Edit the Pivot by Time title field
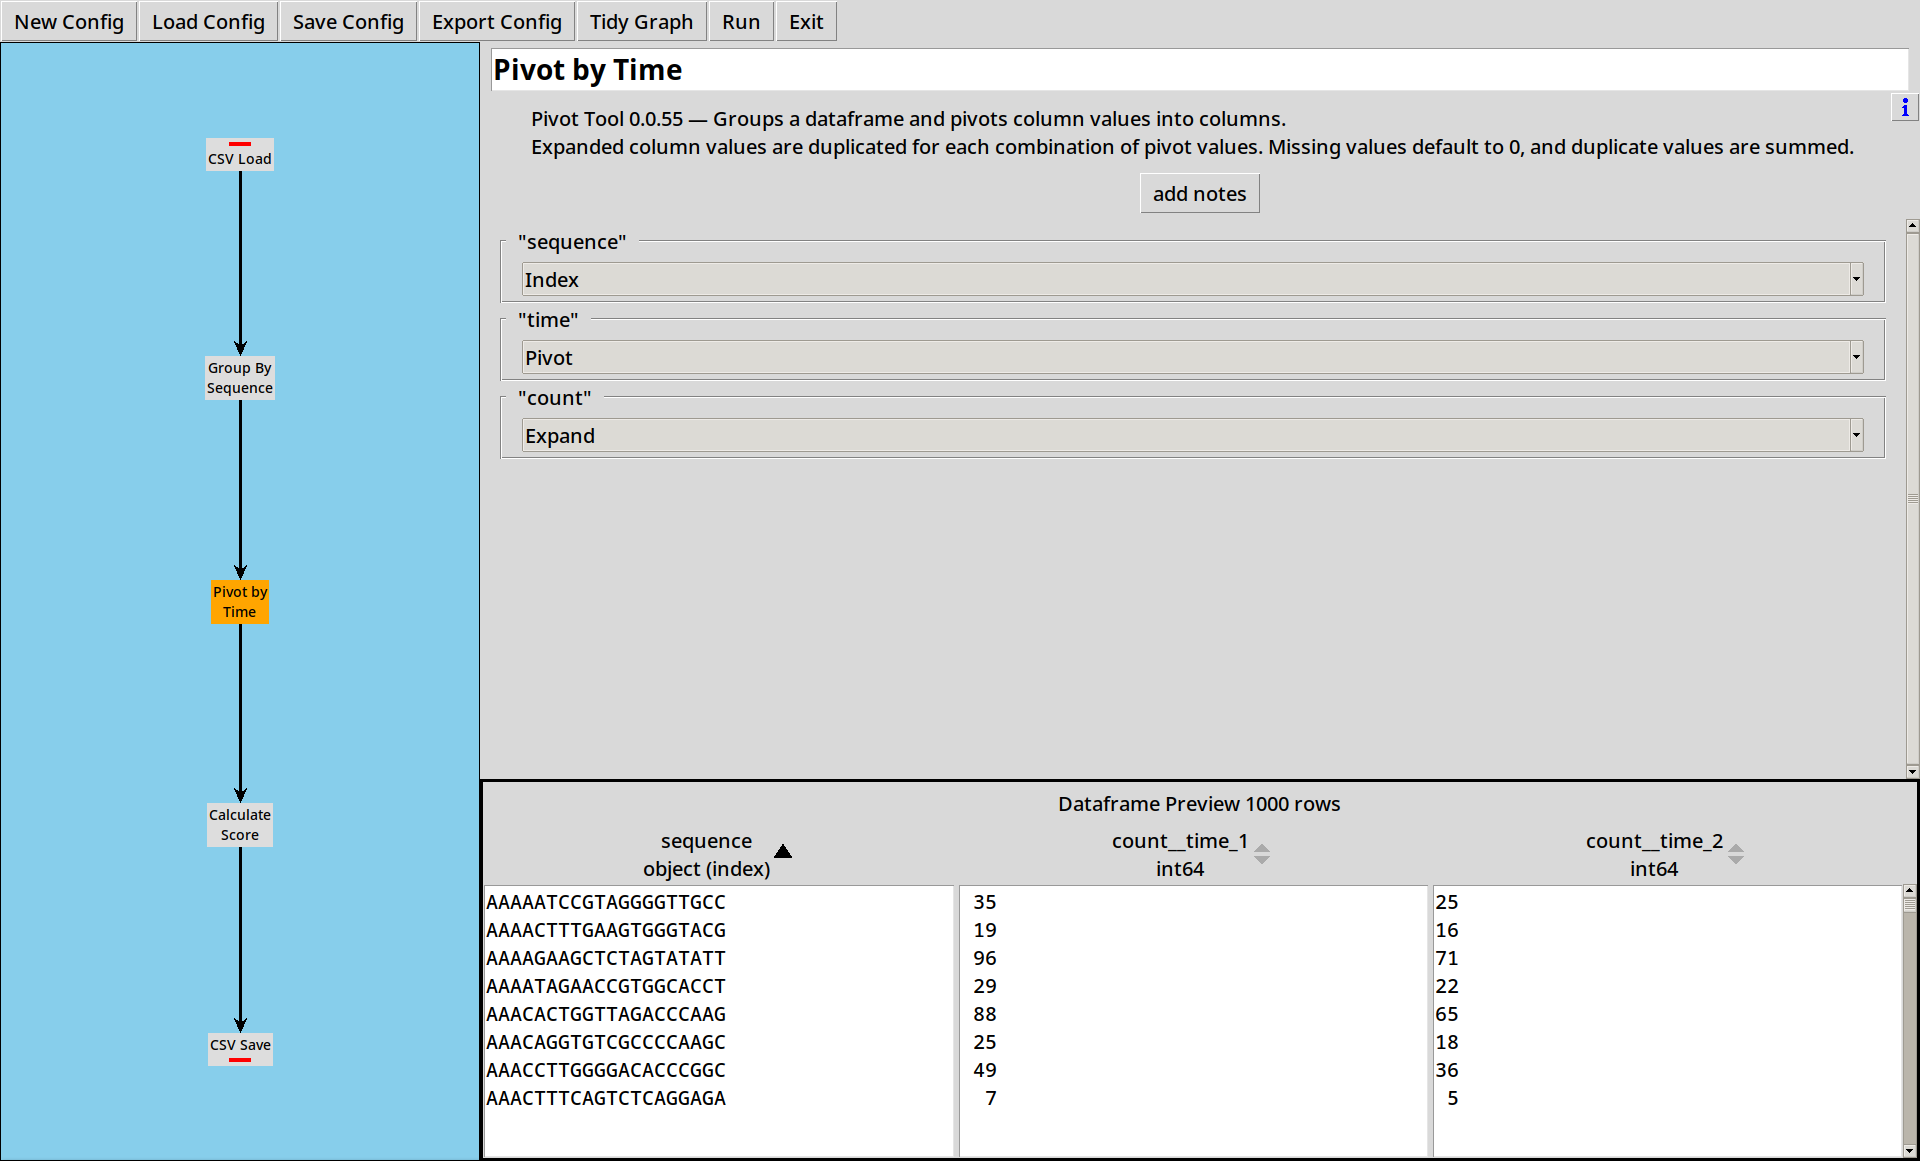This screenshot has width=1920, height=1161. [x=1199, y=70]
